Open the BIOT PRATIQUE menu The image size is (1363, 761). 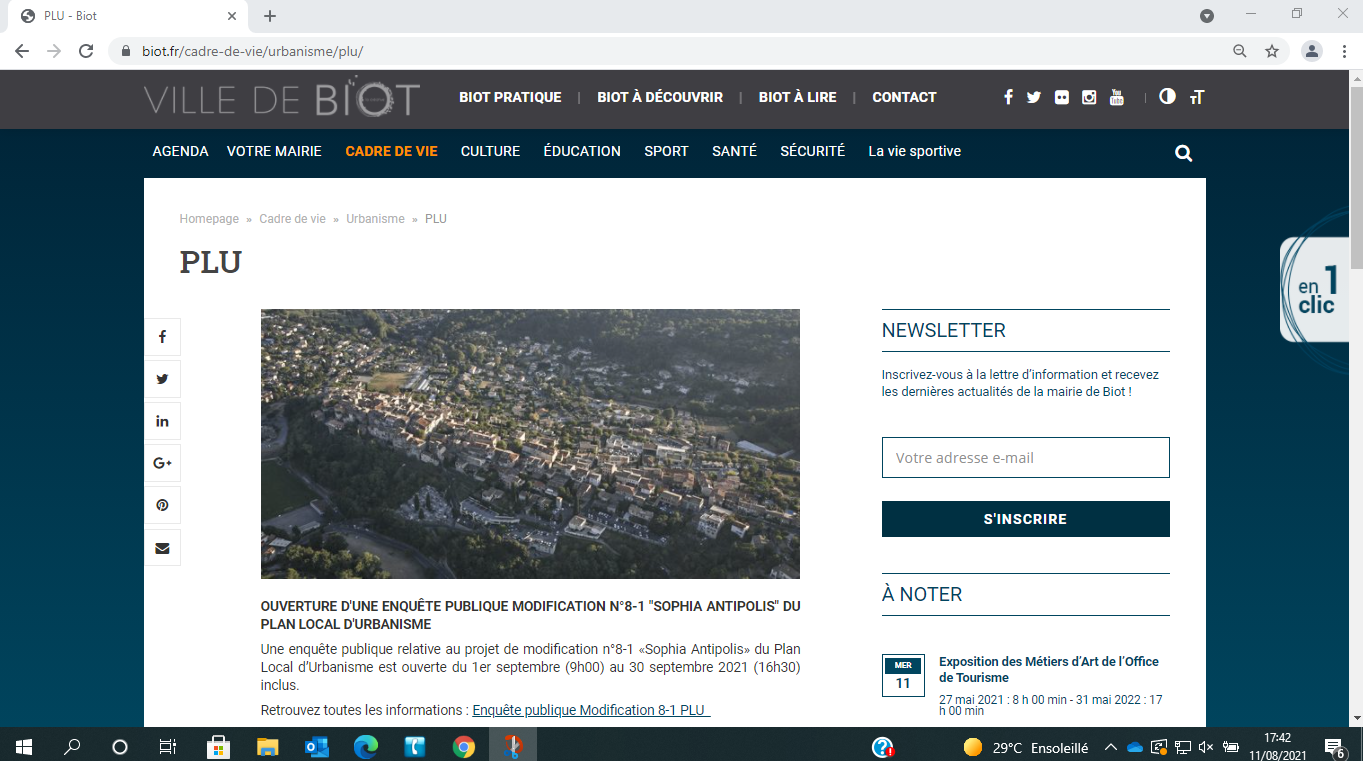click(510, 97)
